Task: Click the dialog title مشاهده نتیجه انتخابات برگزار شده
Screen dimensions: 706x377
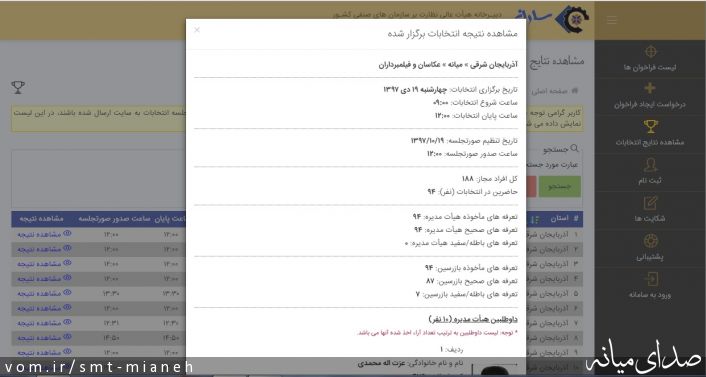Action: click(x=453, y=34)
